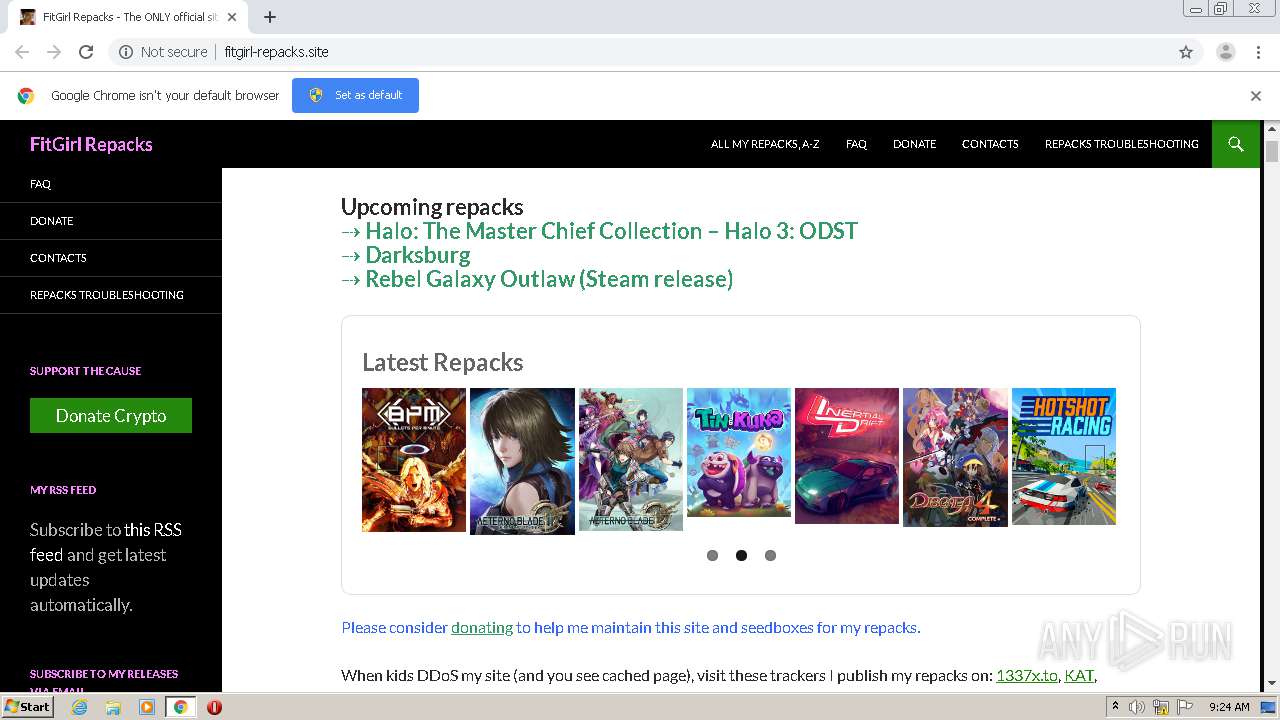Screen dimensions: 1280x720
Task: Click the Latest Repacks heading
Action: pyautogui.click(x=443, y=362)
